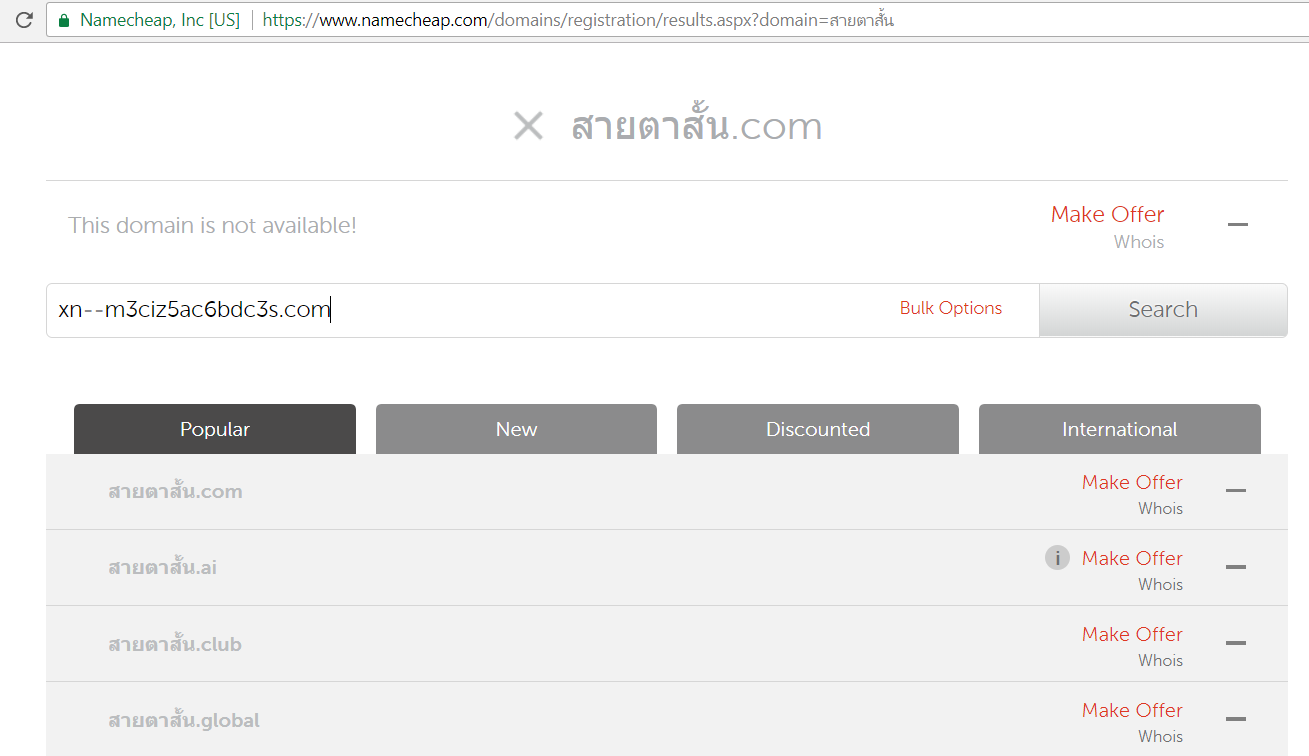Click minus icon on สายตาสั้น.com list row
The width and height of the screenshot is (1309, 756).
1236,490
